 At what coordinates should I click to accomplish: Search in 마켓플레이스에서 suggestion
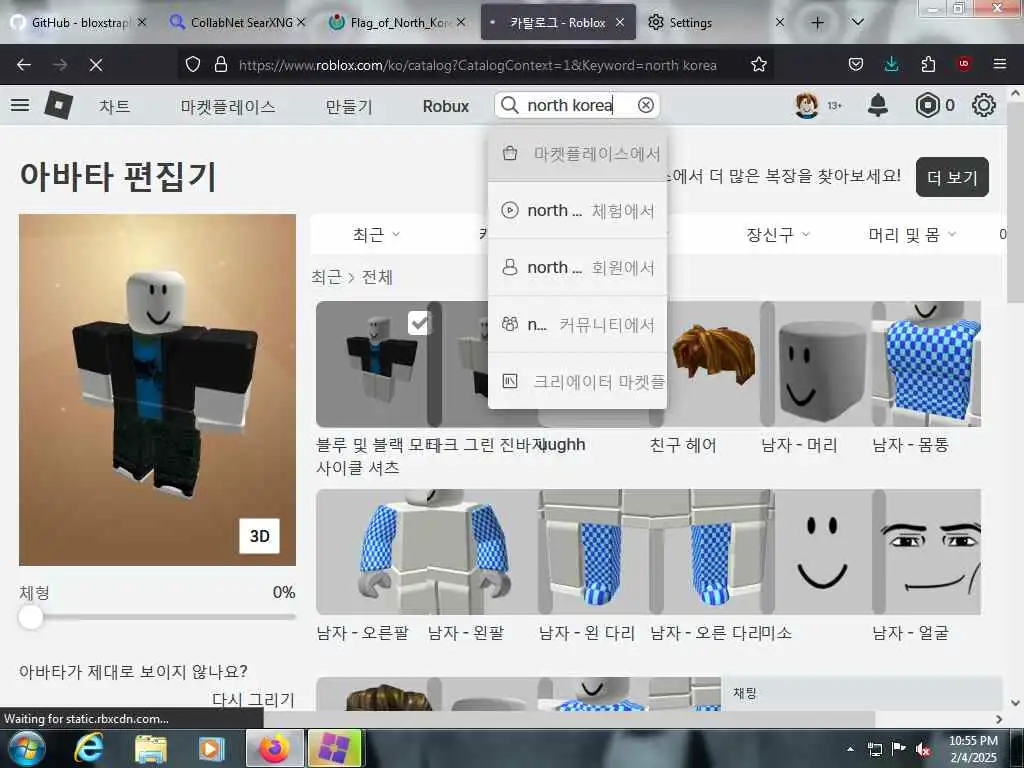(577, 153)
